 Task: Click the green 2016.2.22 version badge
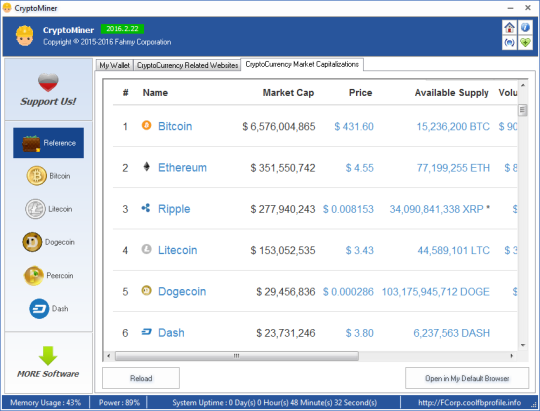[x=122, y=29]
